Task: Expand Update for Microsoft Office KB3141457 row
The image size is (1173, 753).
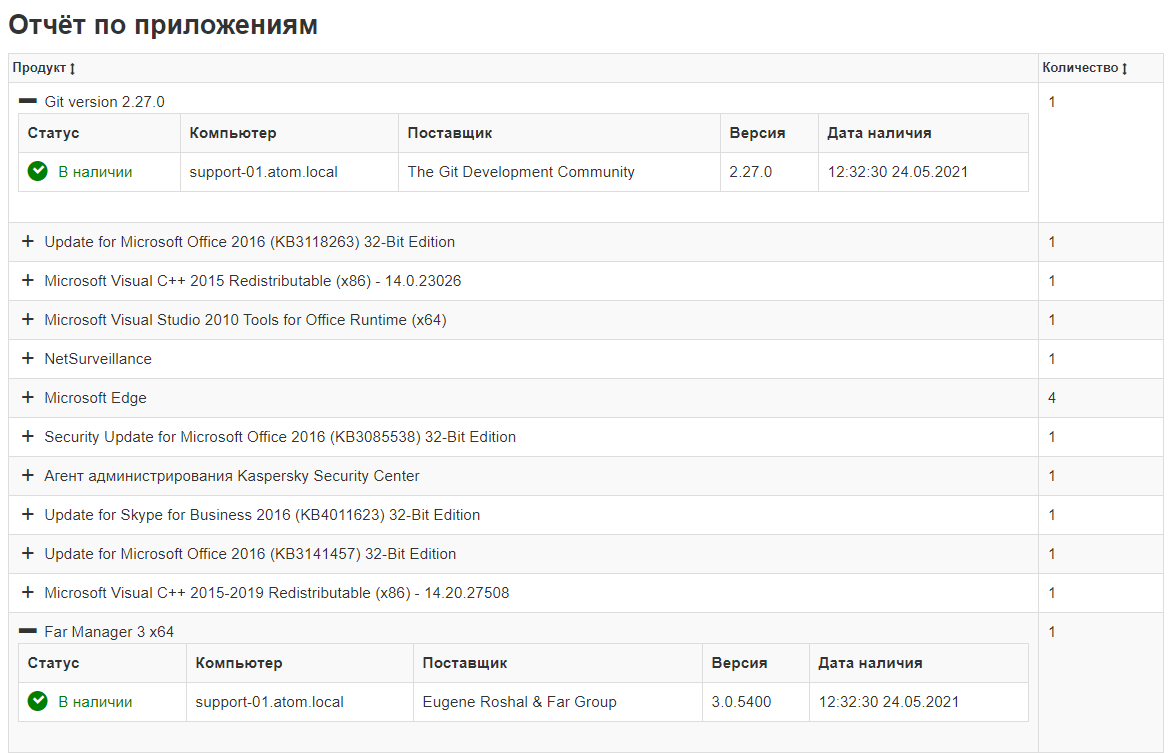Action: click(x=28, y=554)
